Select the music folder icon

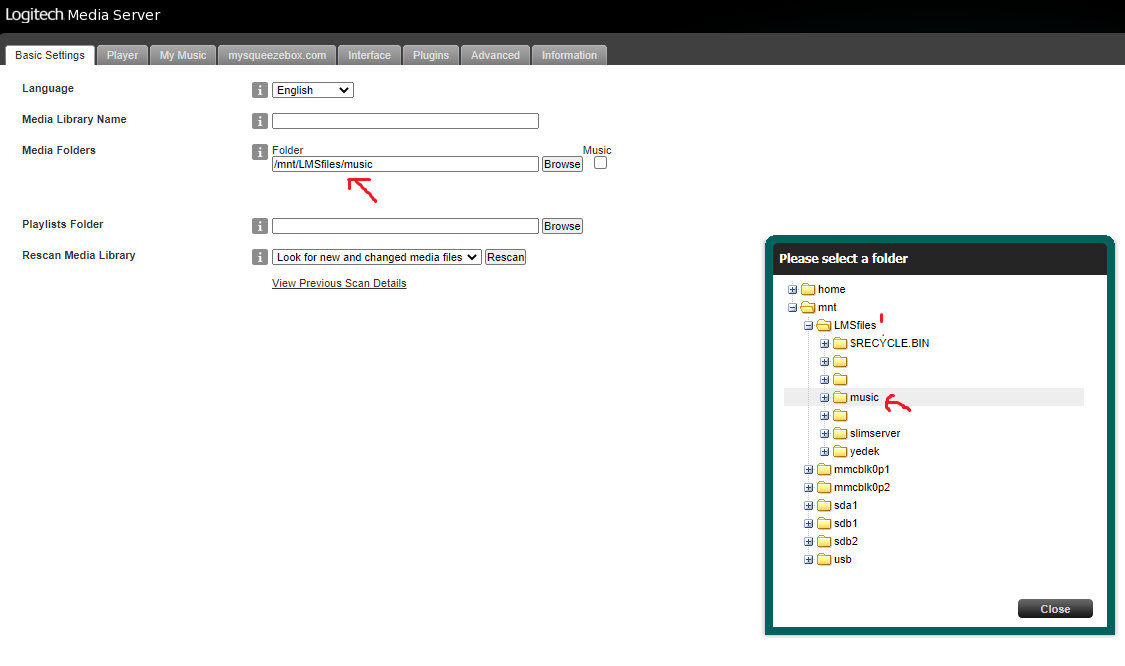point(840,397)
